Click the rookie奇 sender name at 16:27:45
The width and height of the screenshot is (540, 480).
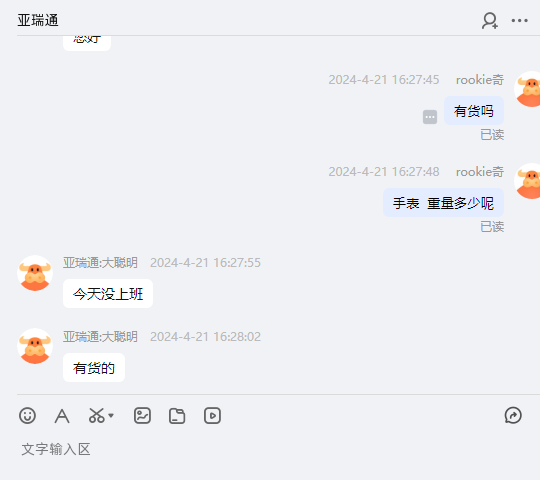click(x=480, y=80)
